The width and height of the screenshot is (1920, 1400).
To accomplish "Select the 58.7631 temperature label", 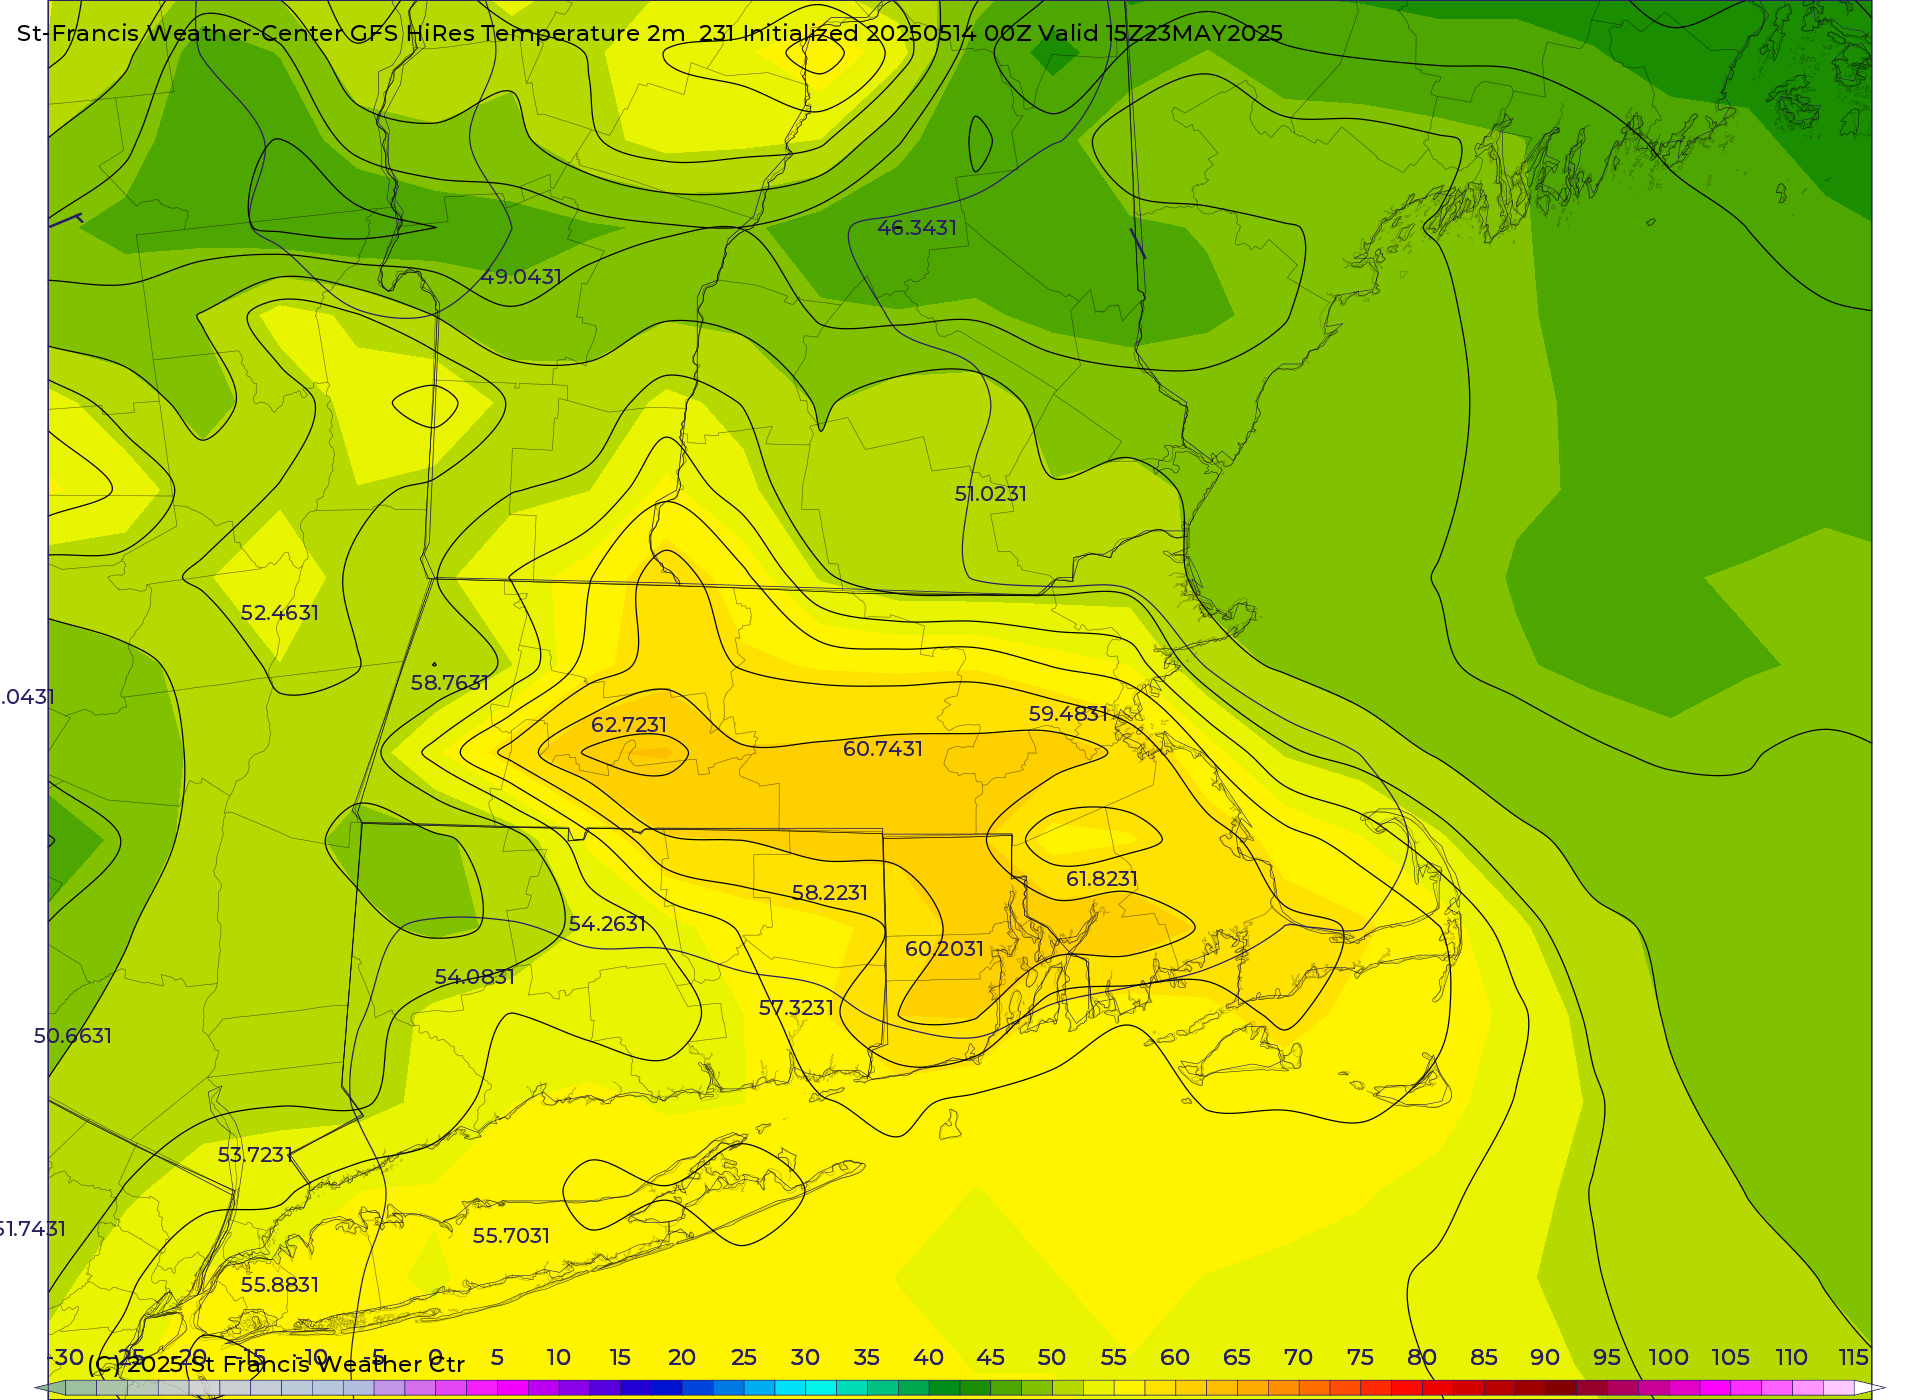I will click(x=450, y=683).
